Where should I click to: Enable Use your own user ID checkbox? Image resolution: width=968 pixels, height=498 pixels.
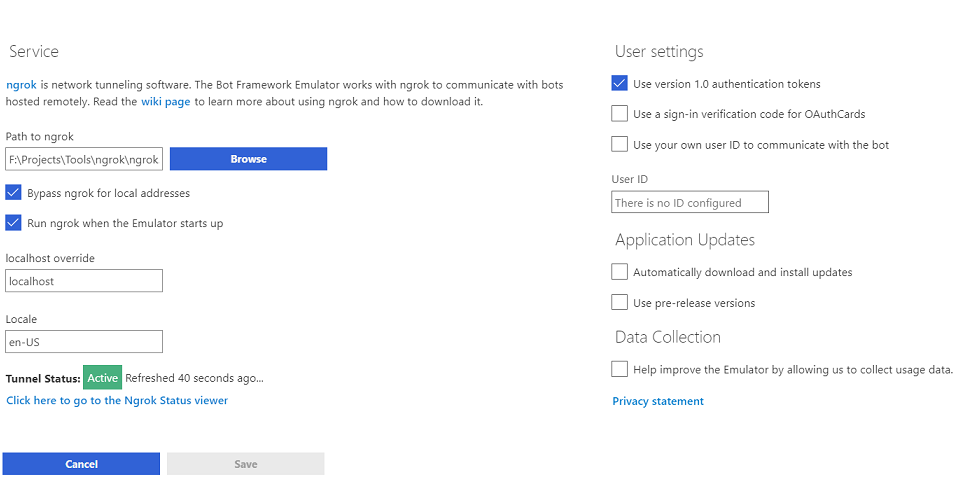click(619, 144)
